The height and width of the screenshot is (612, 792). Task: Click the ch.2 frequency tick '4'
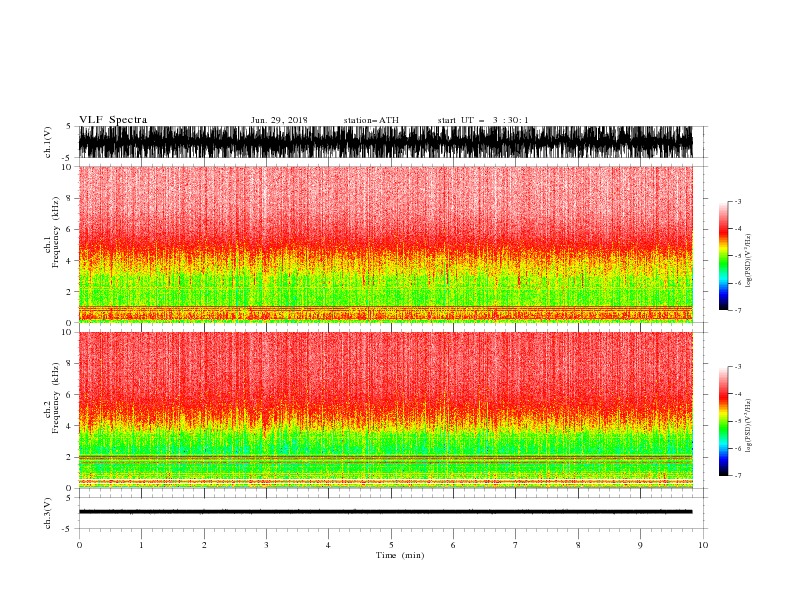coord(69,426)
